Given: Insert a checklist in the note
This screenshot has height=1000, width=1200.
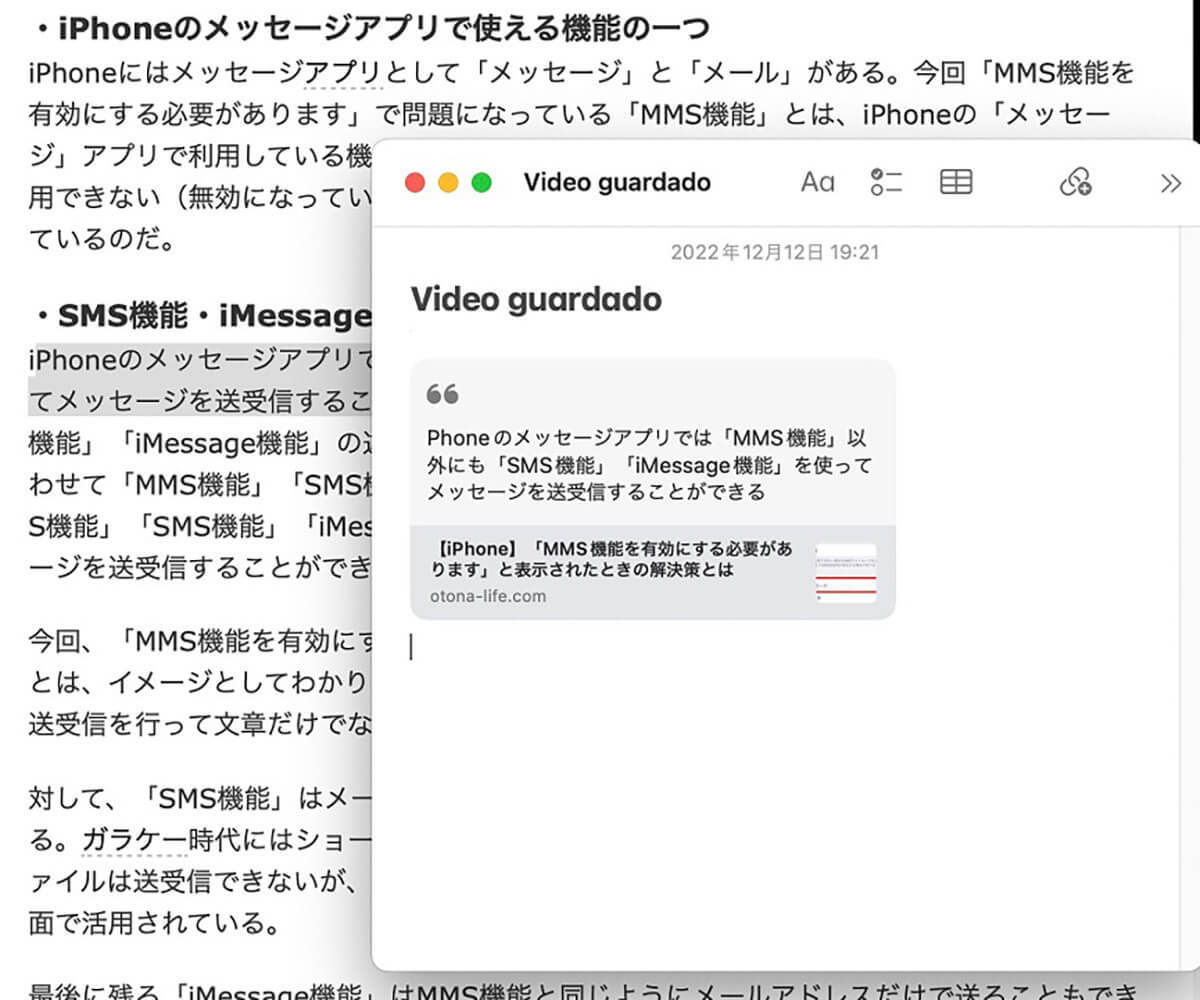Looking at the screenshot, I should pos(886,182).
